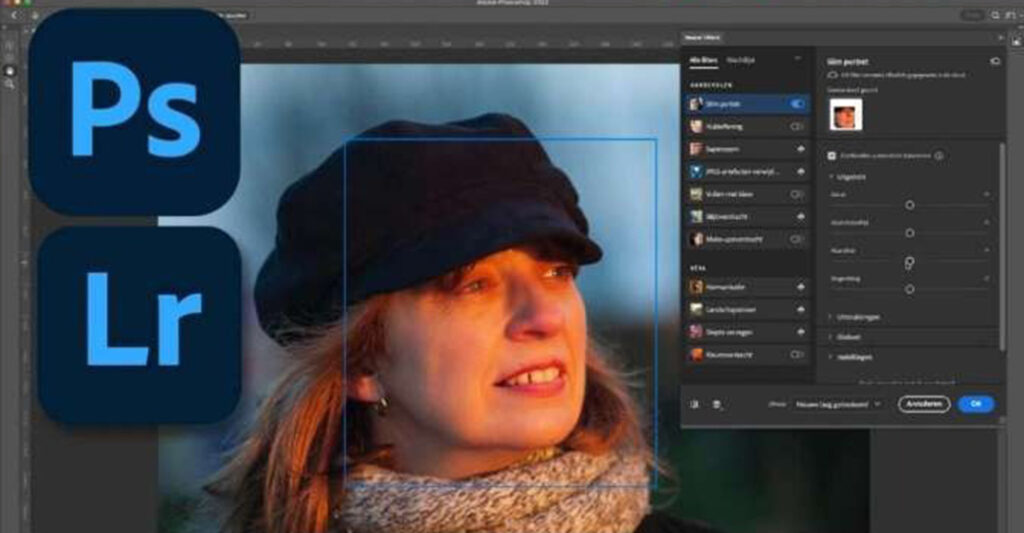This screenshot has width=1024, height=533.
Task: Enable the Make-upoverdracht filter toggle
Action: point(797,239)
